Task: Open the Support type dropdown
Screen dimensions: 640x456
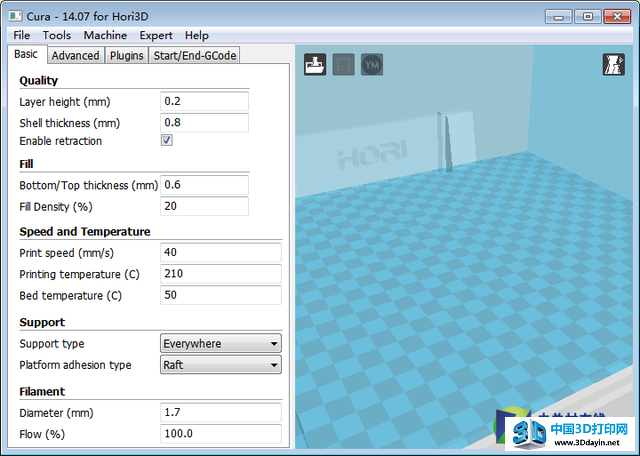Action: click(221, 343)
